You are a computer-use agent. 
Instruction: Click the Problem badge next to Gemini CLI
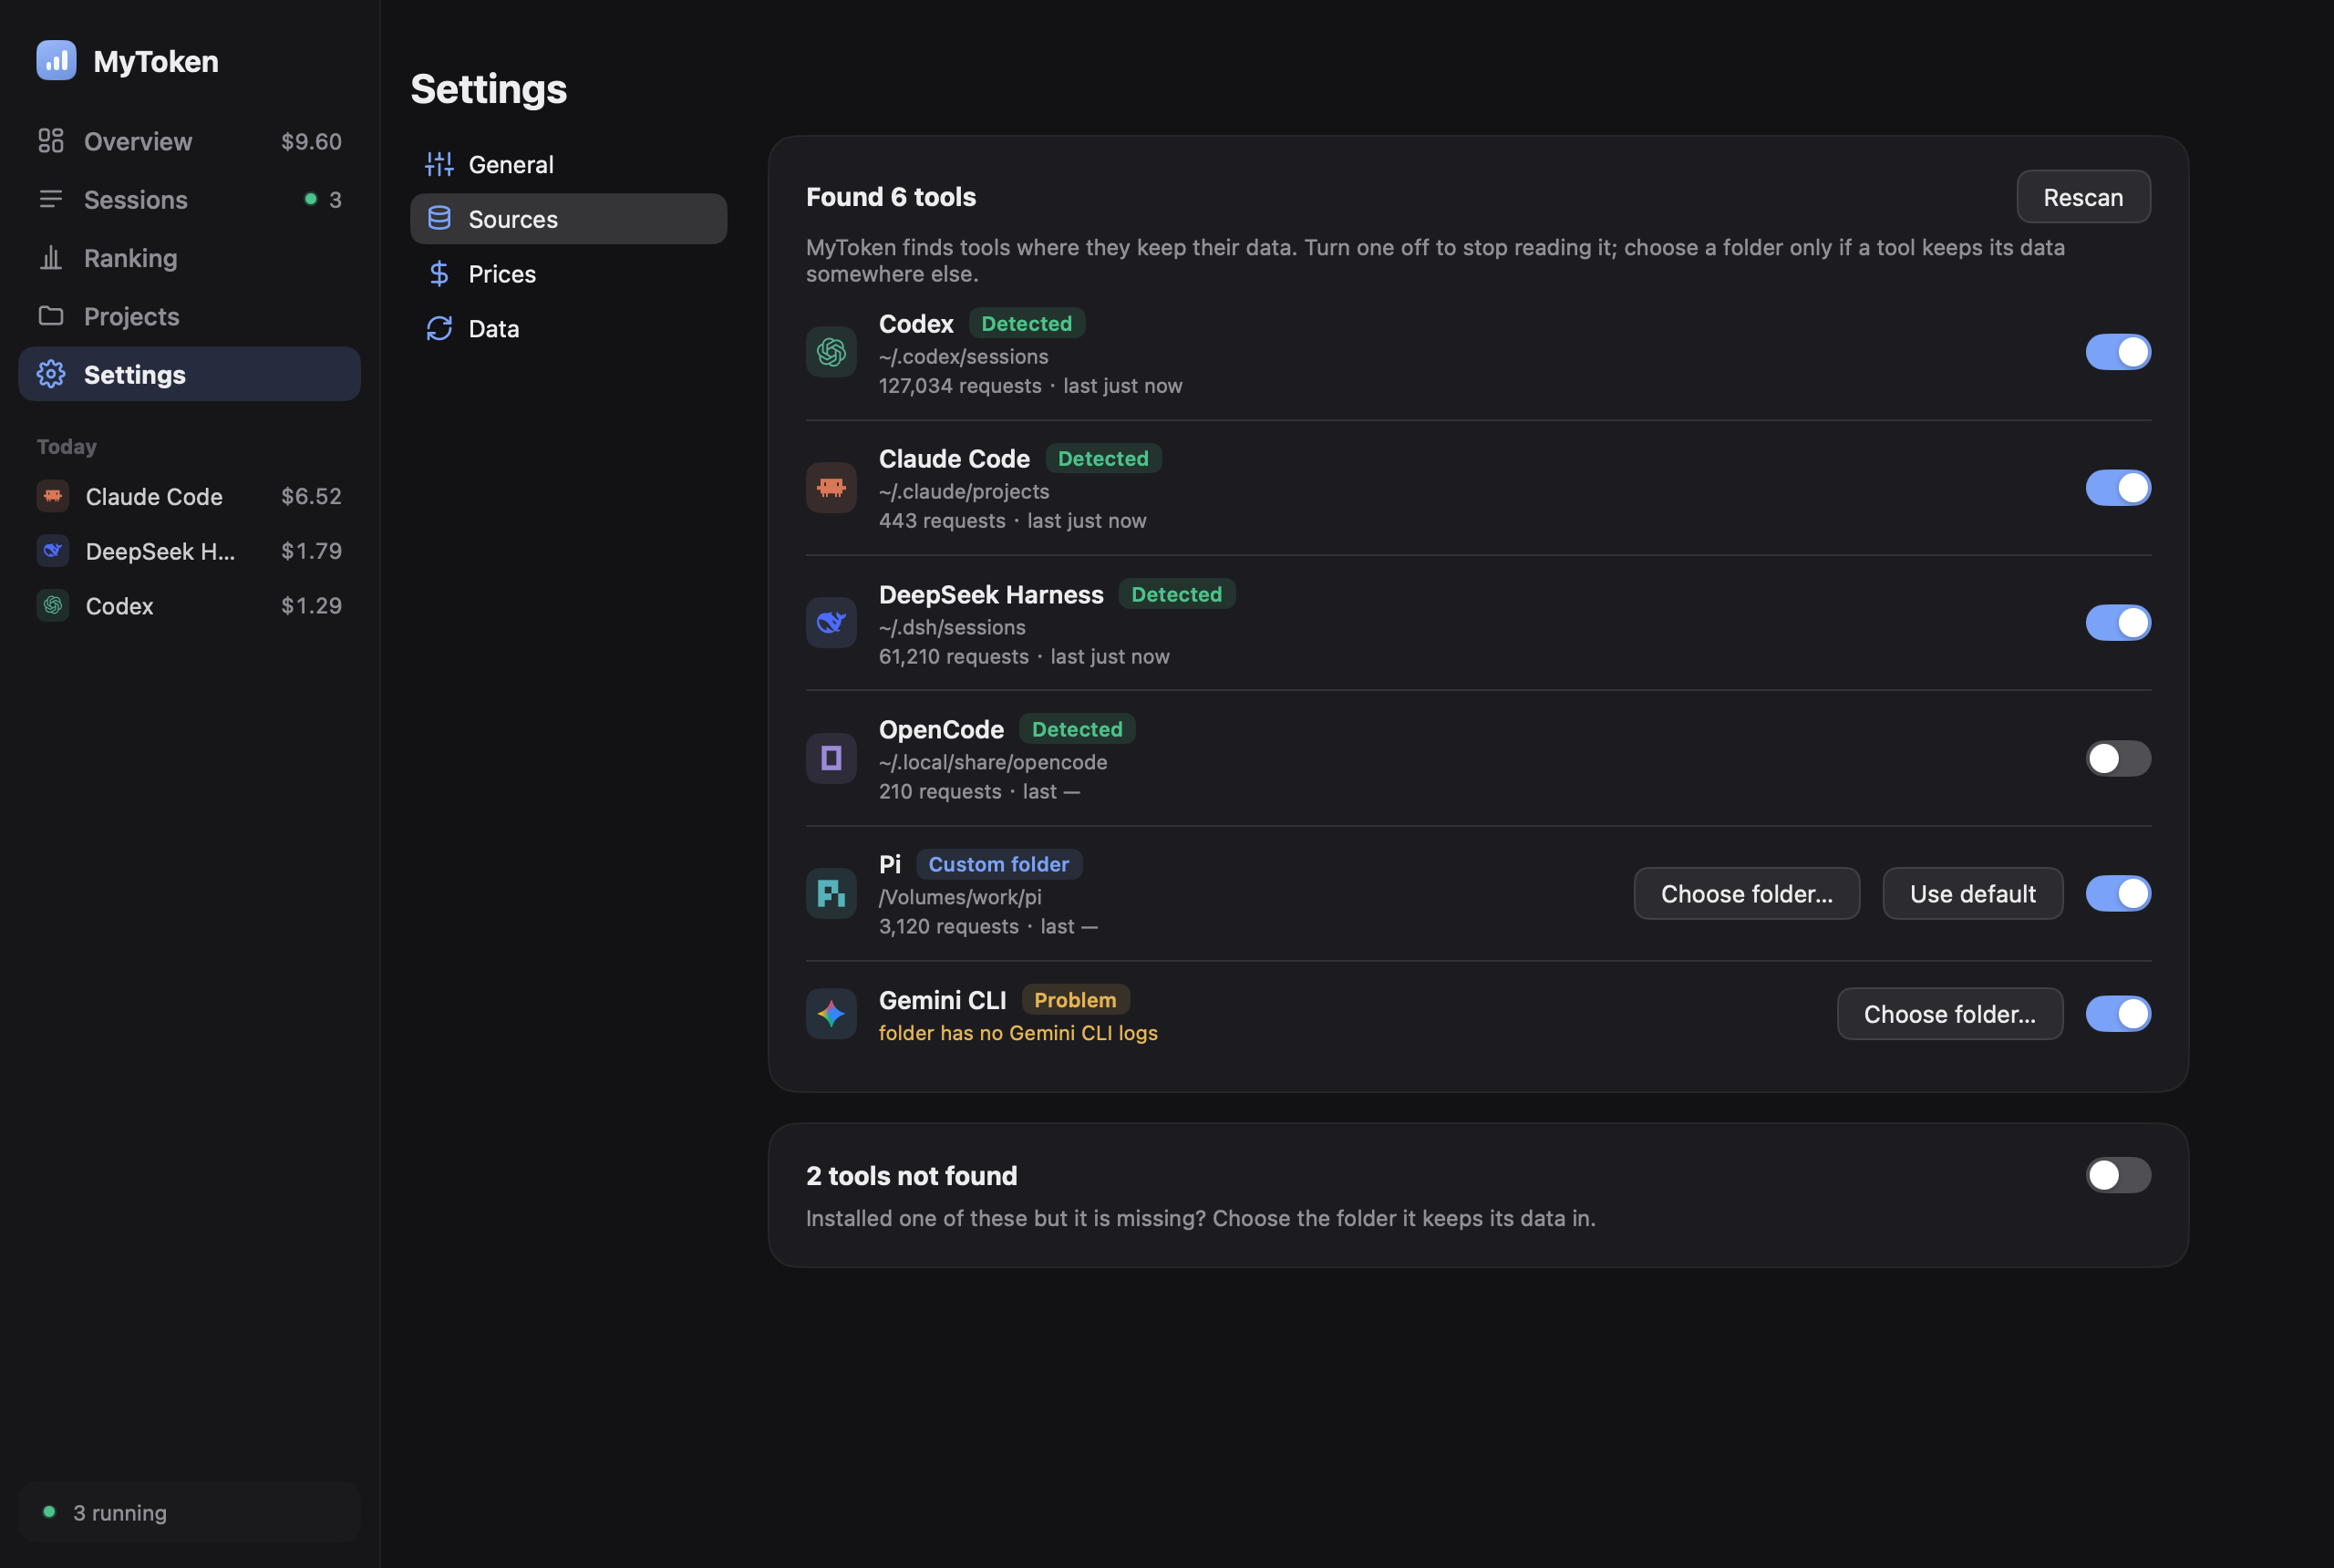[x=1075, y=999]
